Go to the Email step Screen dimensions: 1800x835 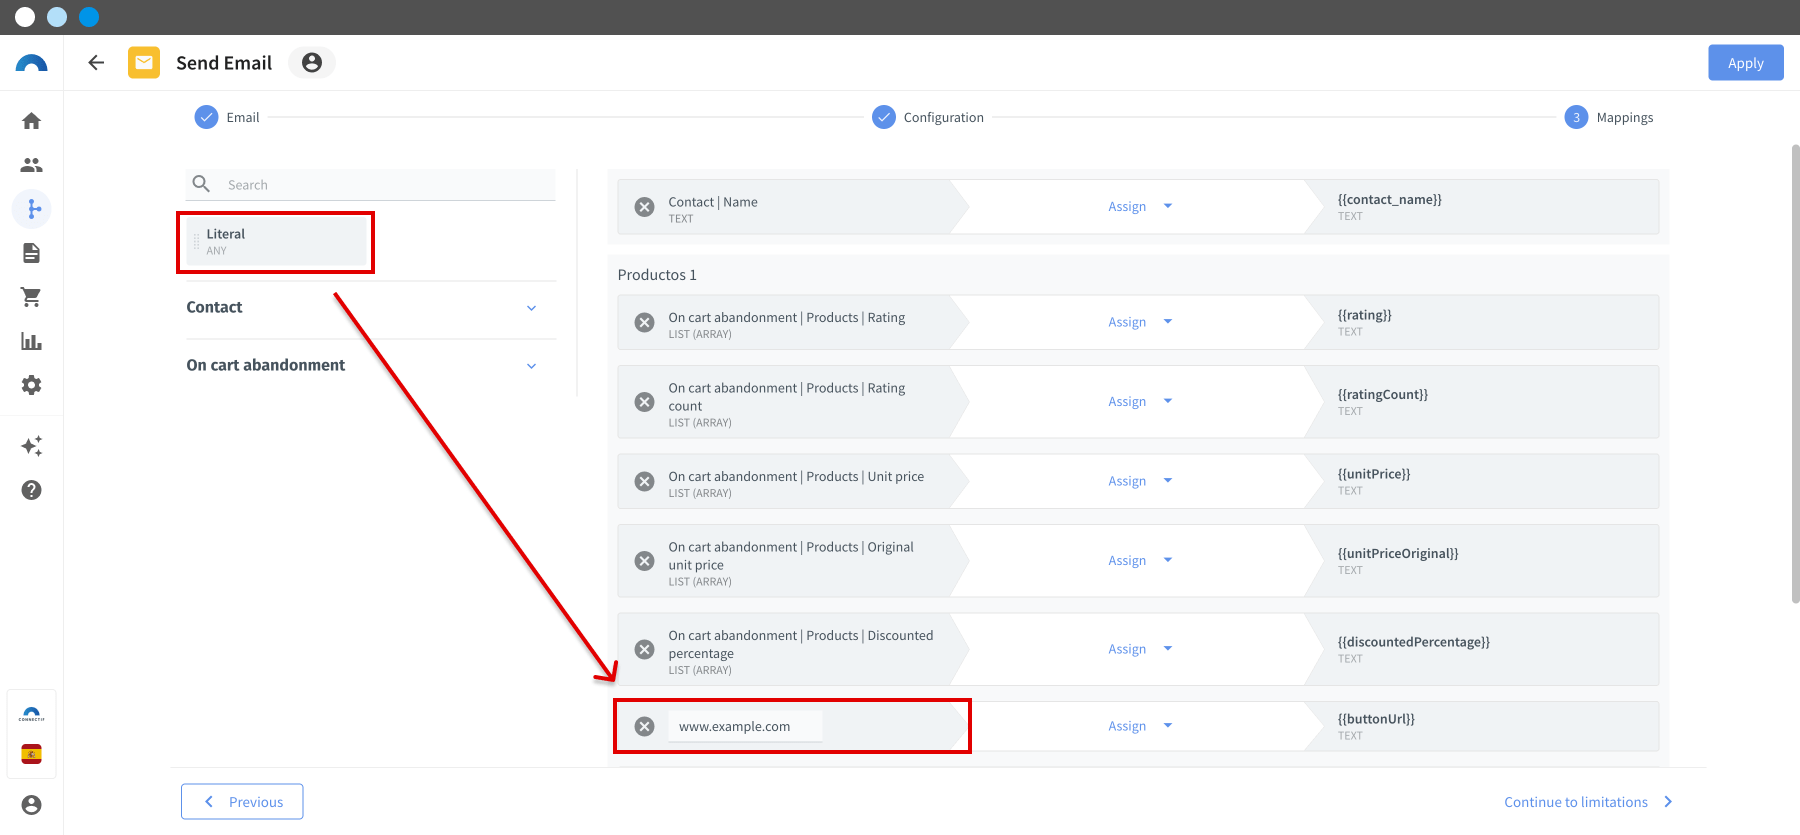tap(227, 117)
